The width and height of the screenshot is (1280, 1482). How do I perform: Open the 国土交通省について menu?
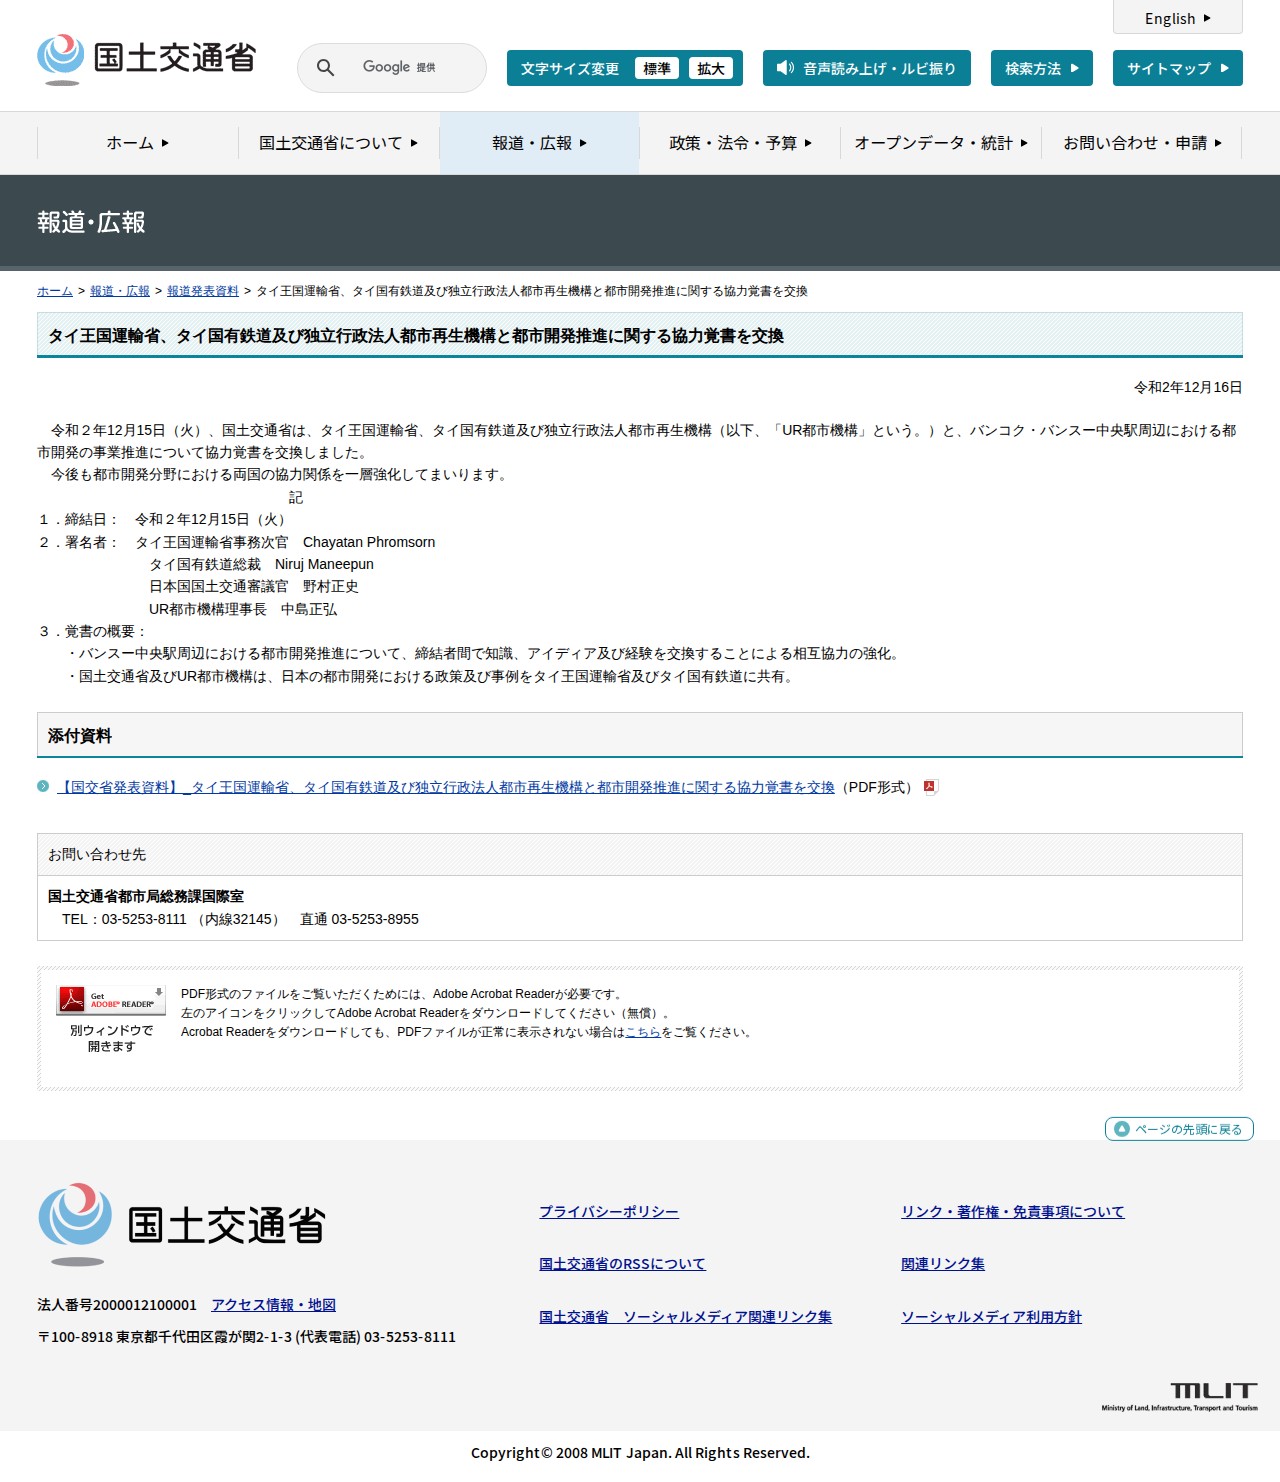tap(339, 143)
